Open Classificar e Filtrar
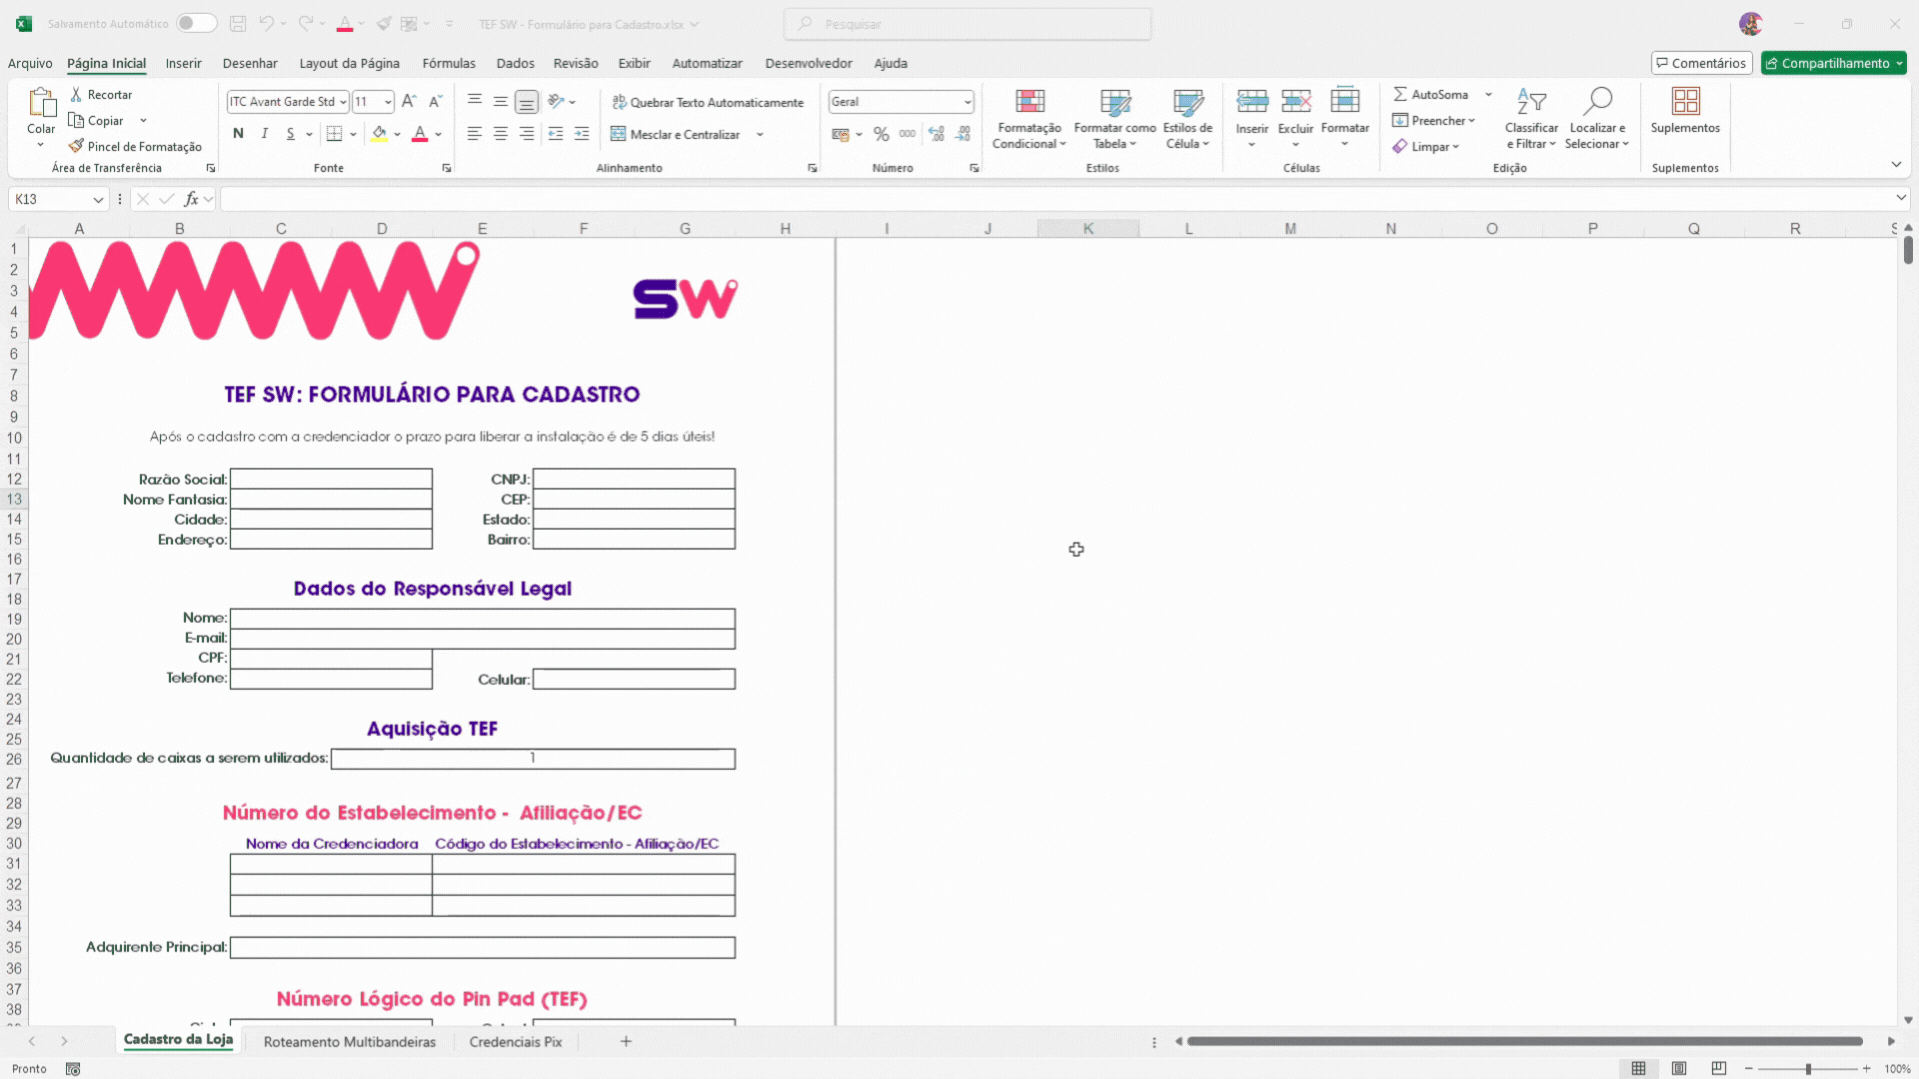The width and height of the screenshot is (1919, 1079). 1531,119
